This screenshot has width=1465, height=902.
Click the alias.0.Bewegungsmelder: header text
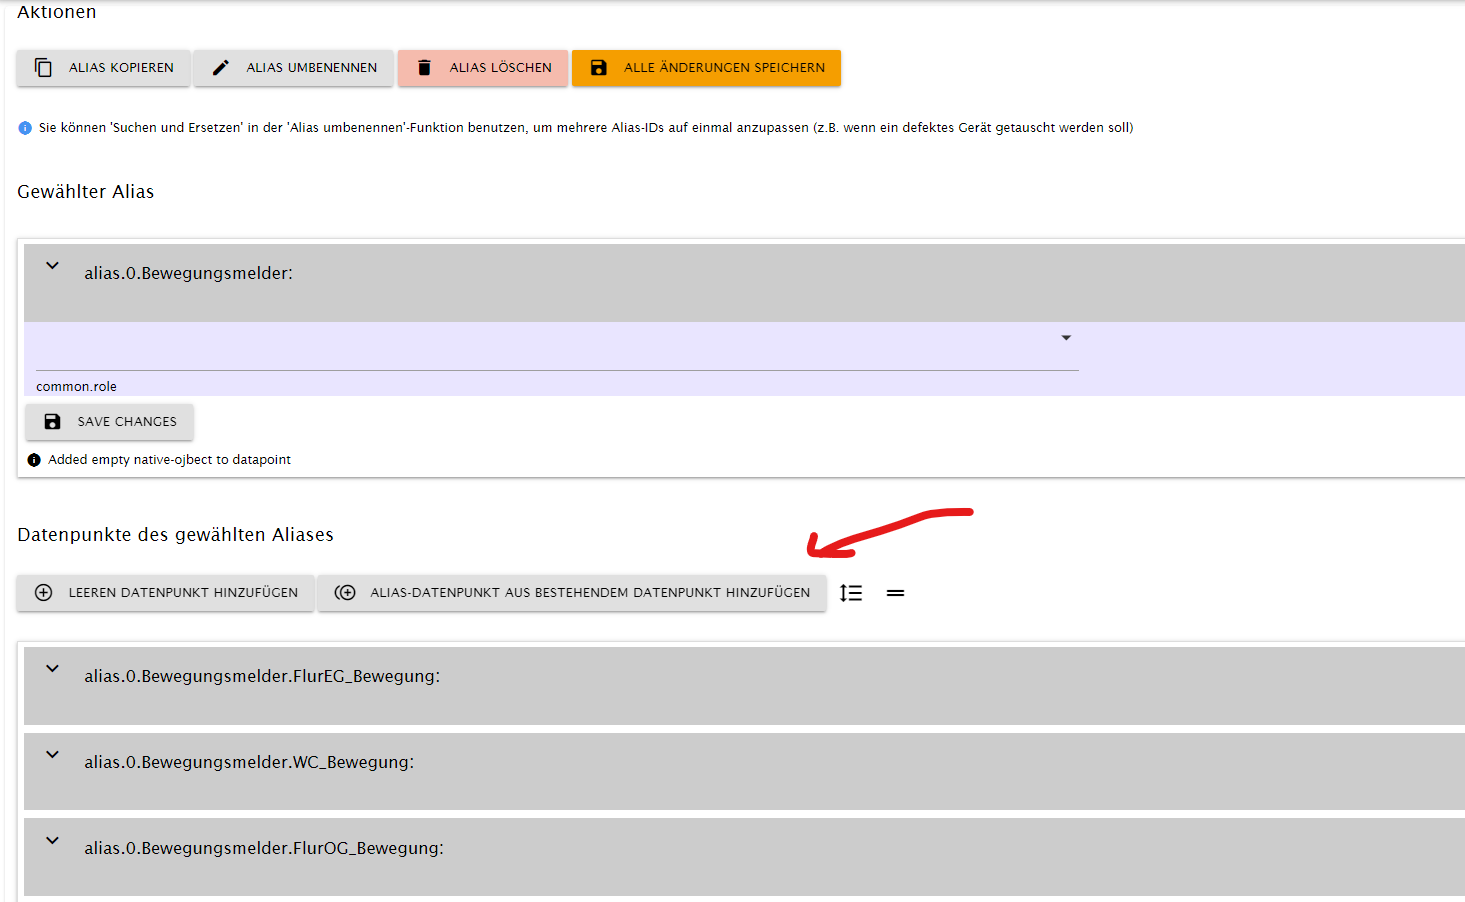click(188, 274)
